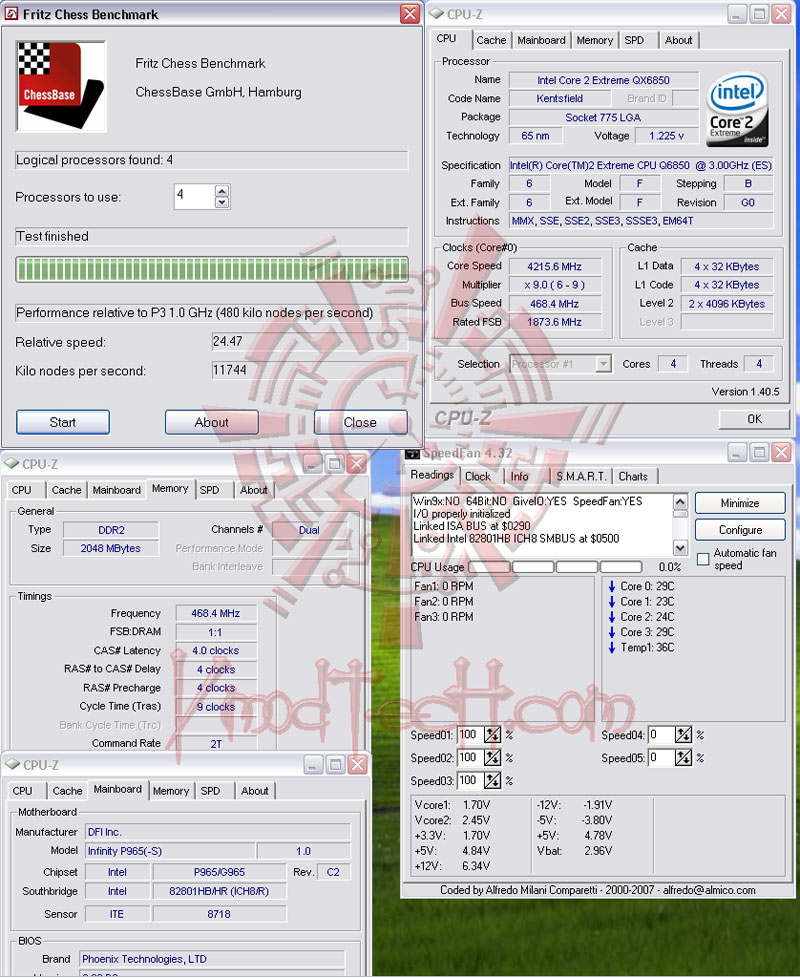800x978 pixels.
Task: Open About tab in top-right CPU-Z
Action: click(678, 40)
